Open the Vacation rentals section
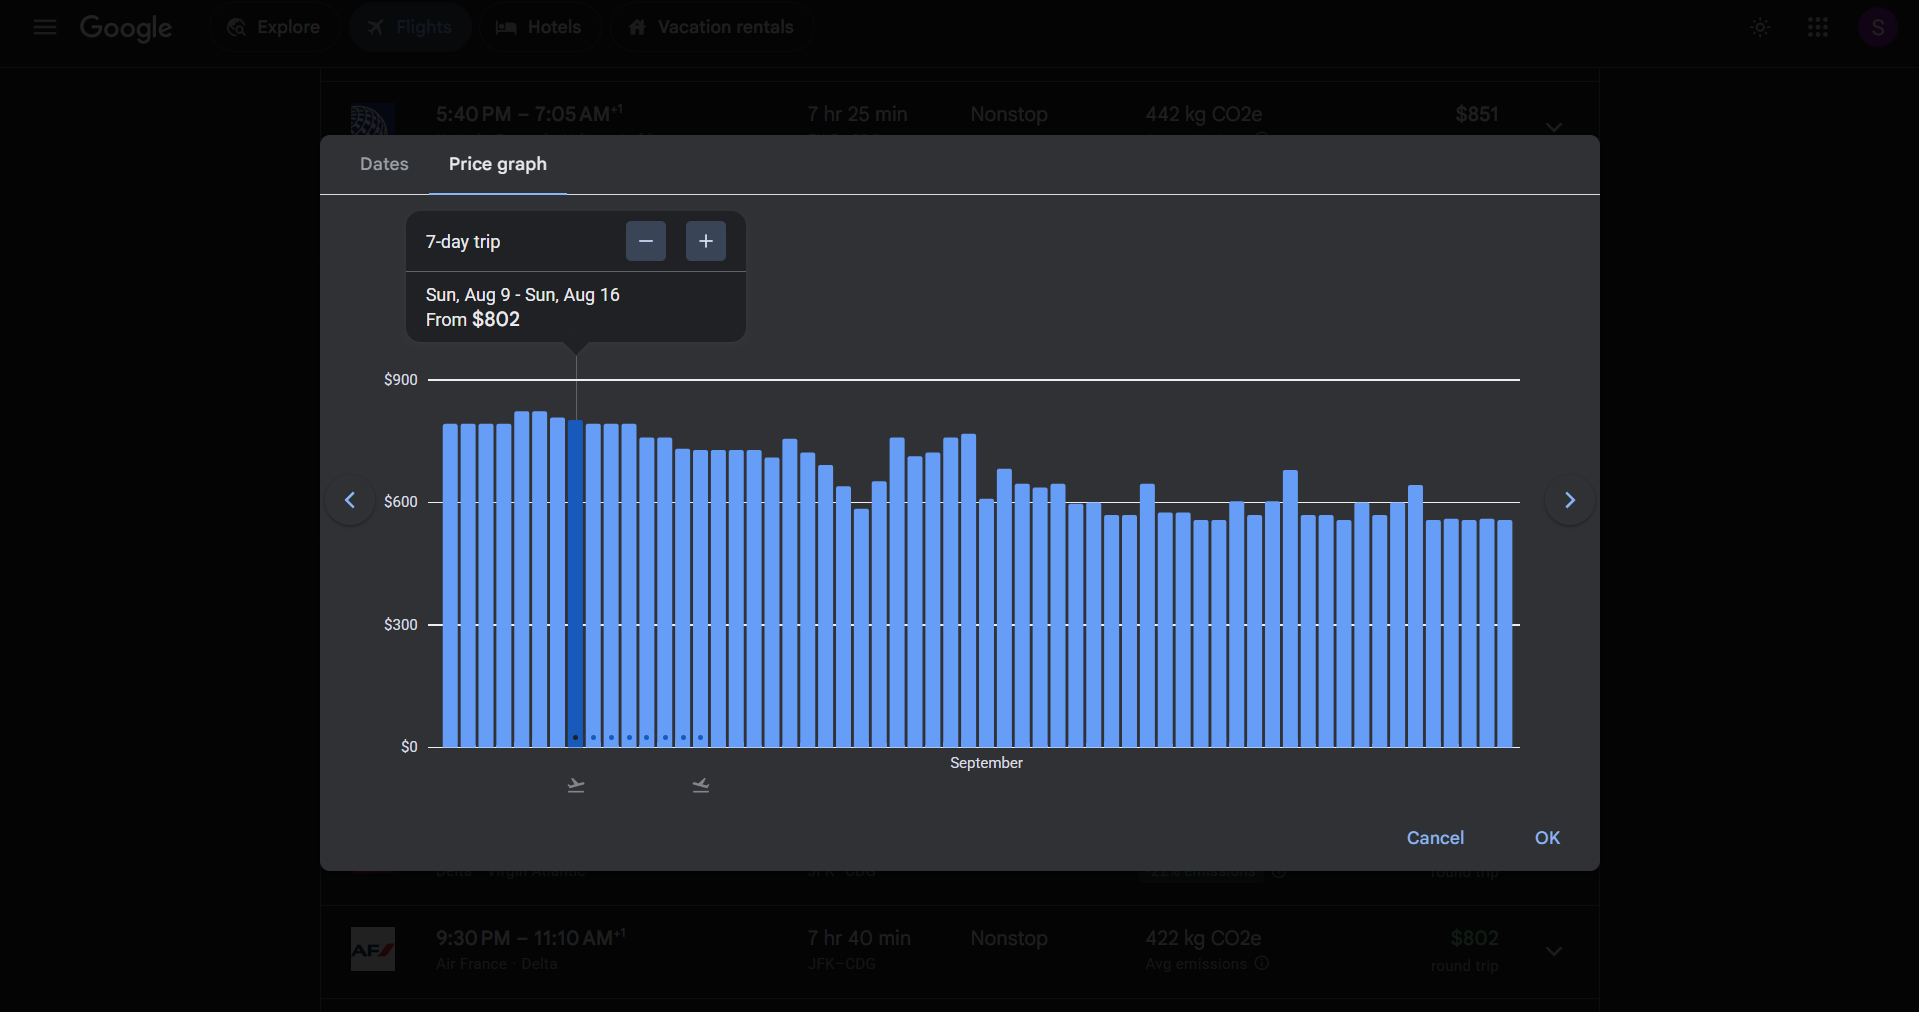1919x1012 pixels. point(711,27)
